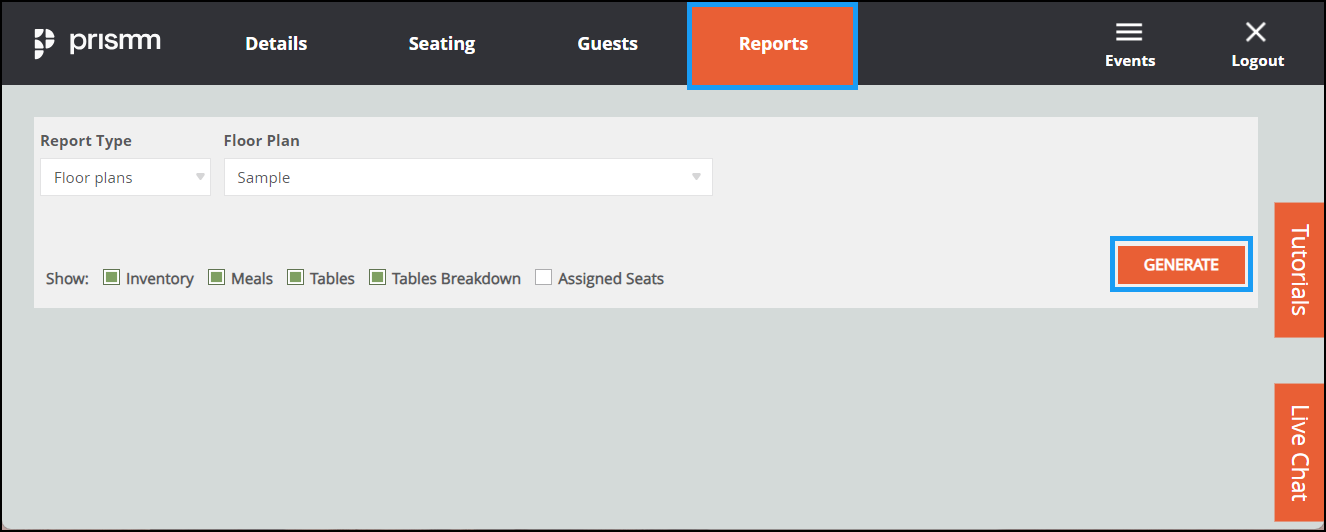Uncheck the Meals checkbox

[x=216, y=277]
